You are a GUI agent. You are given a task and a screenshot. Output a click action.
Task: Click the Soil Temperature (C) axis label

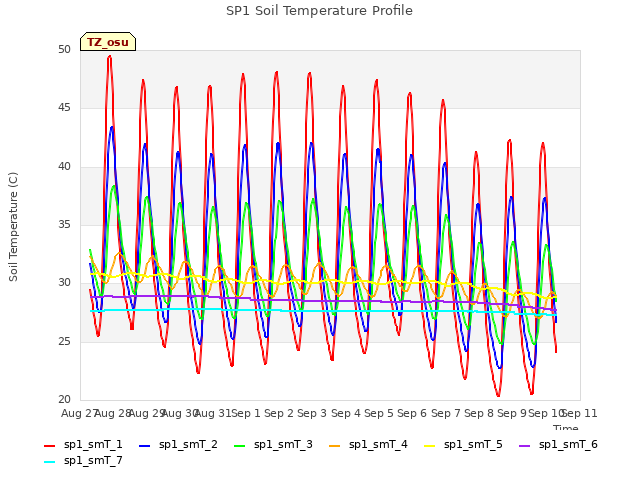(13, 227)
